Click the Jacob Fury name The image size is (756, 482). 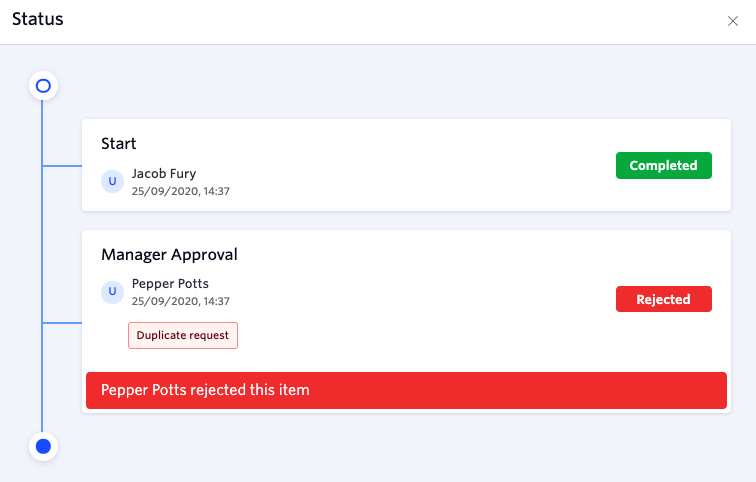(164, 174)
